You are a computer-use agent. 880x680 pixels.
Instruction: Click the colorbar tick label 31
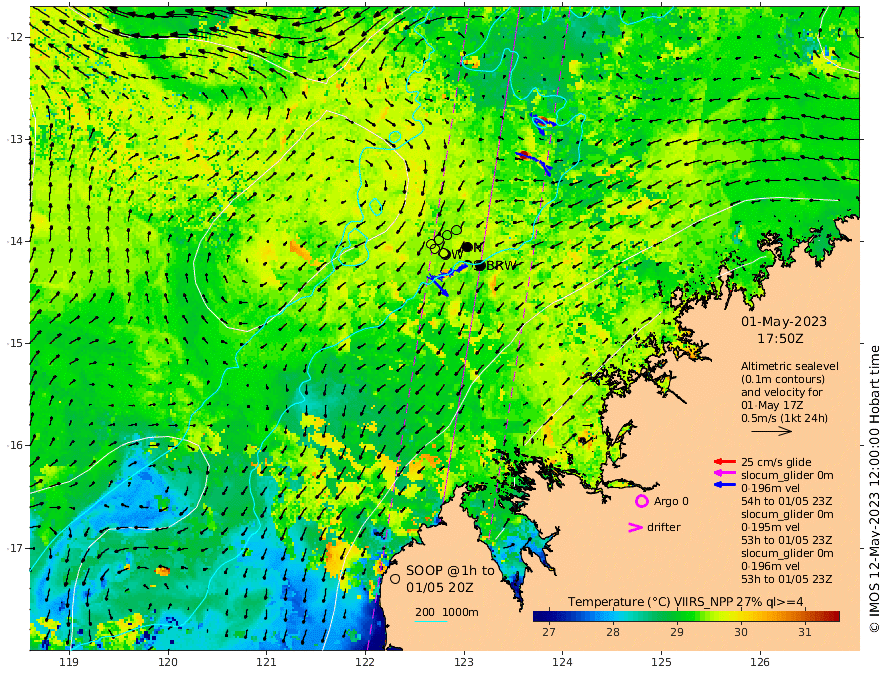point(805,632)
